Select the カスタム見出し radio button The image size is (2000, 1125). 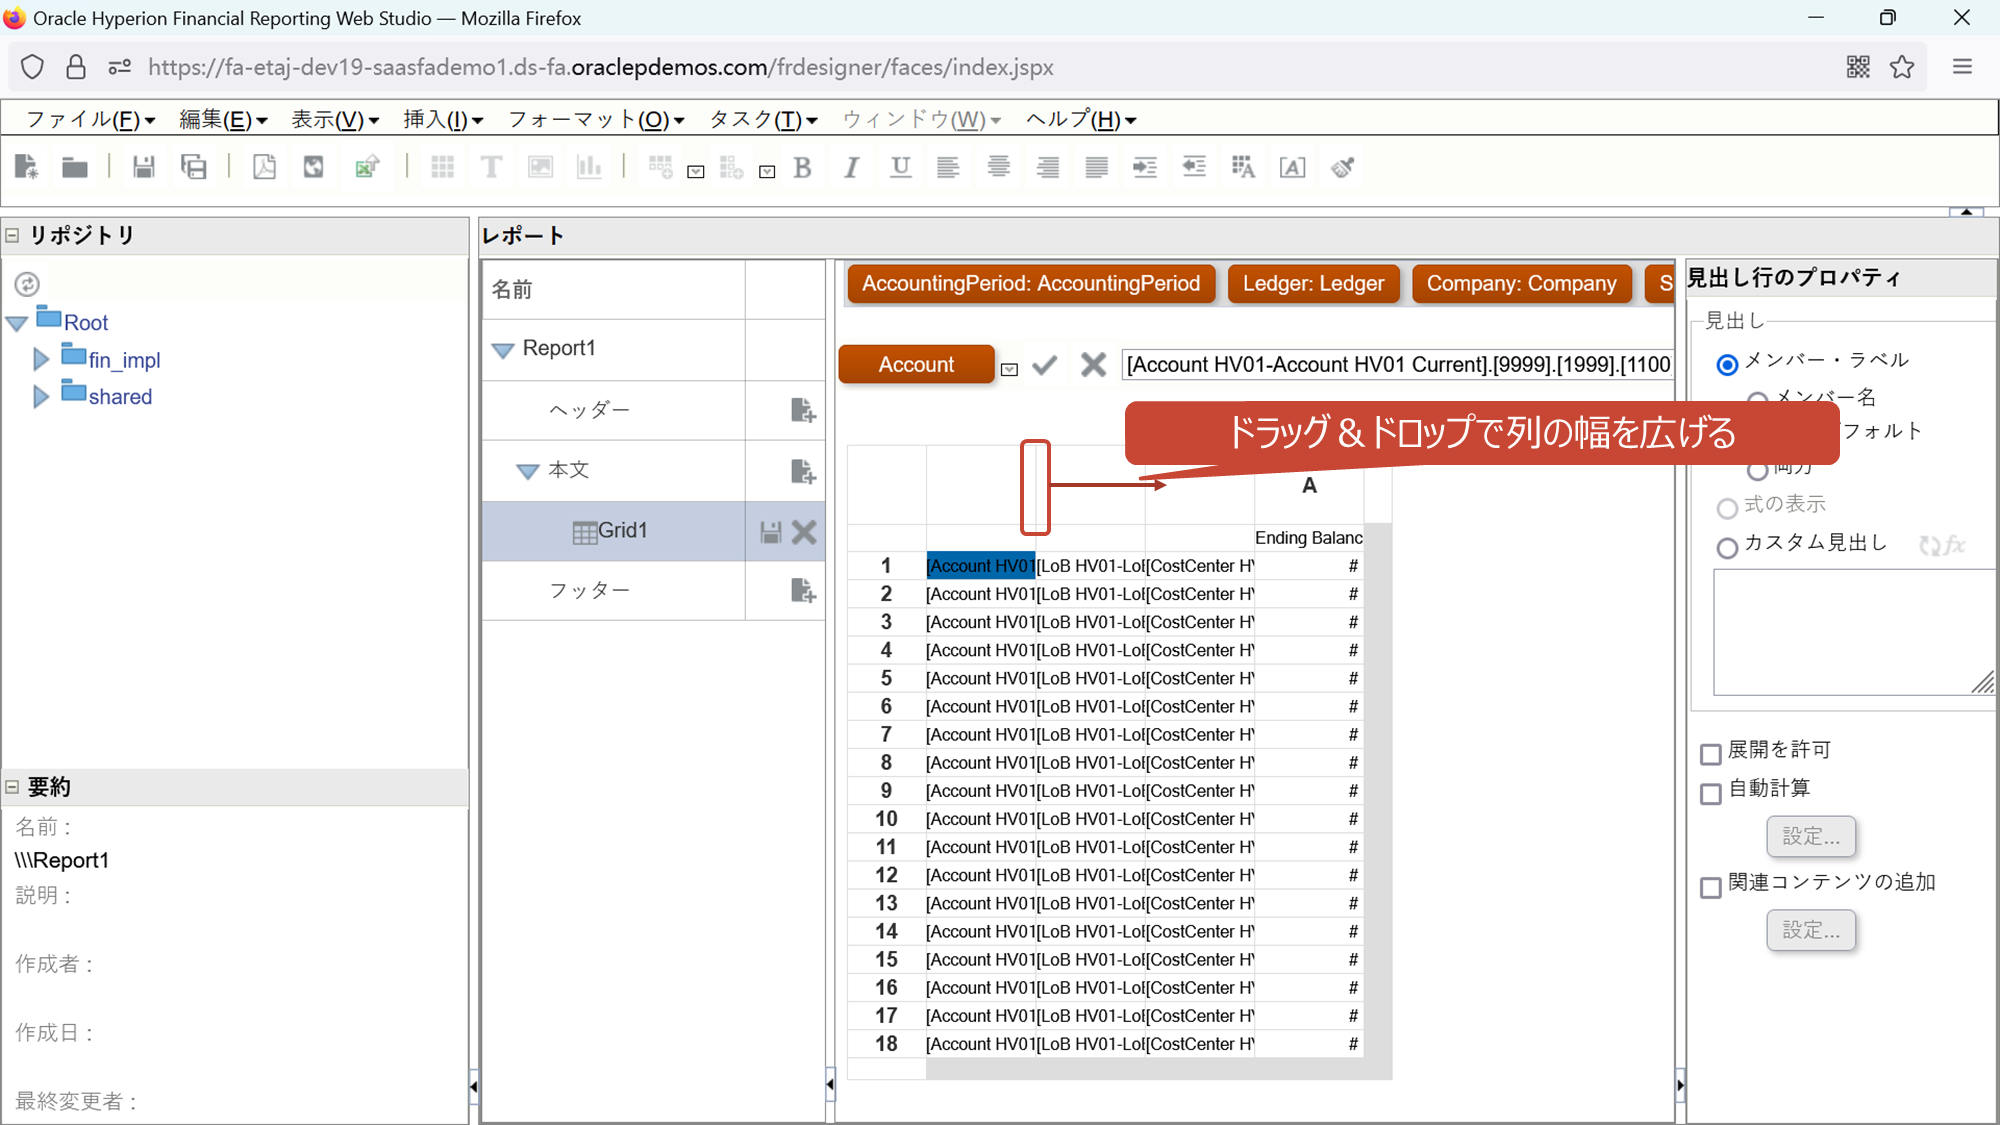pos(1727,547)
